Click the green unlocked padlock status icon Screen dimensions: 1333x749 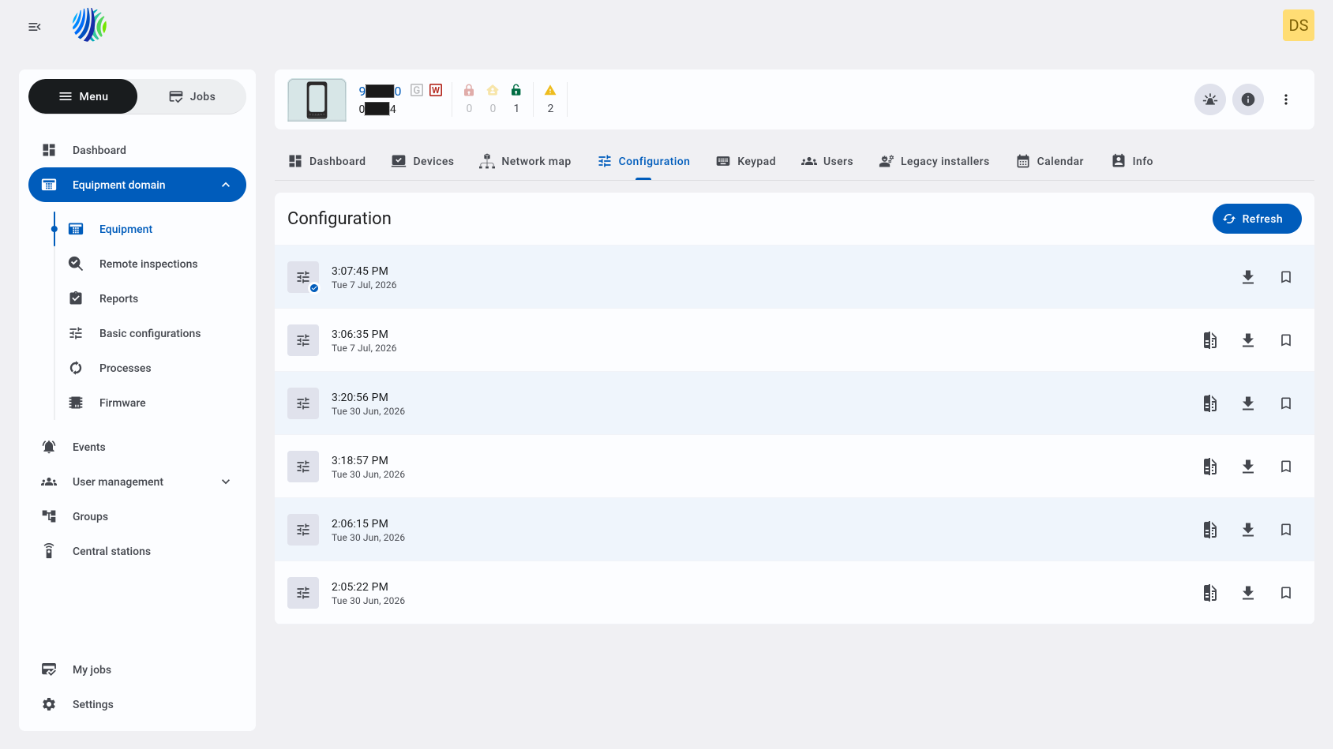(x=516, y=90)
